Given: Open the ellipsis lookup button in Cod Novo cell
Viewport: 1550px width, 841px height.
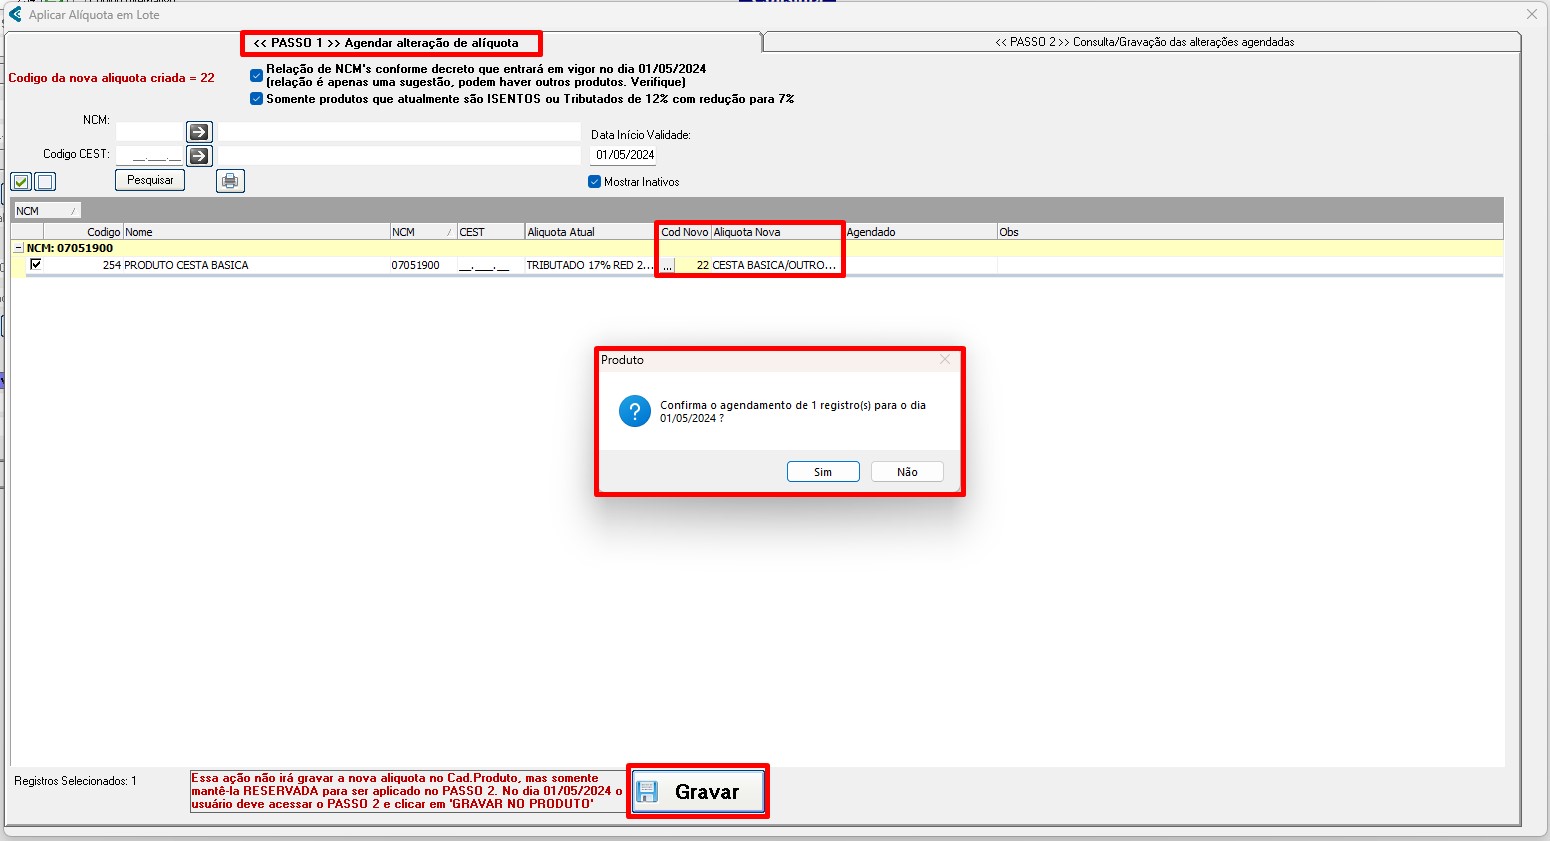Looking at the screenshot, I should click(x=667, y=265).
